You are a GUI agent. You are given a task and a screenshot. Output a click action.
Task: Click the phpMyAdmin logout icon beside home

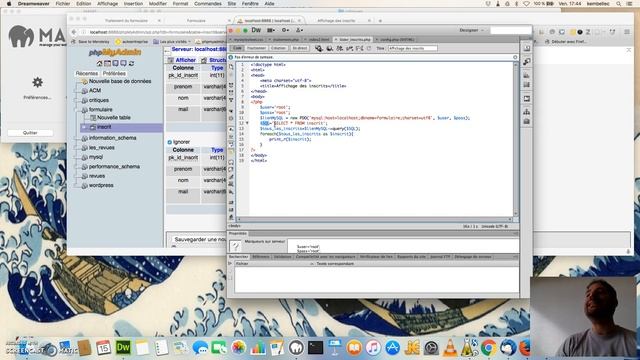pos(107,64)
